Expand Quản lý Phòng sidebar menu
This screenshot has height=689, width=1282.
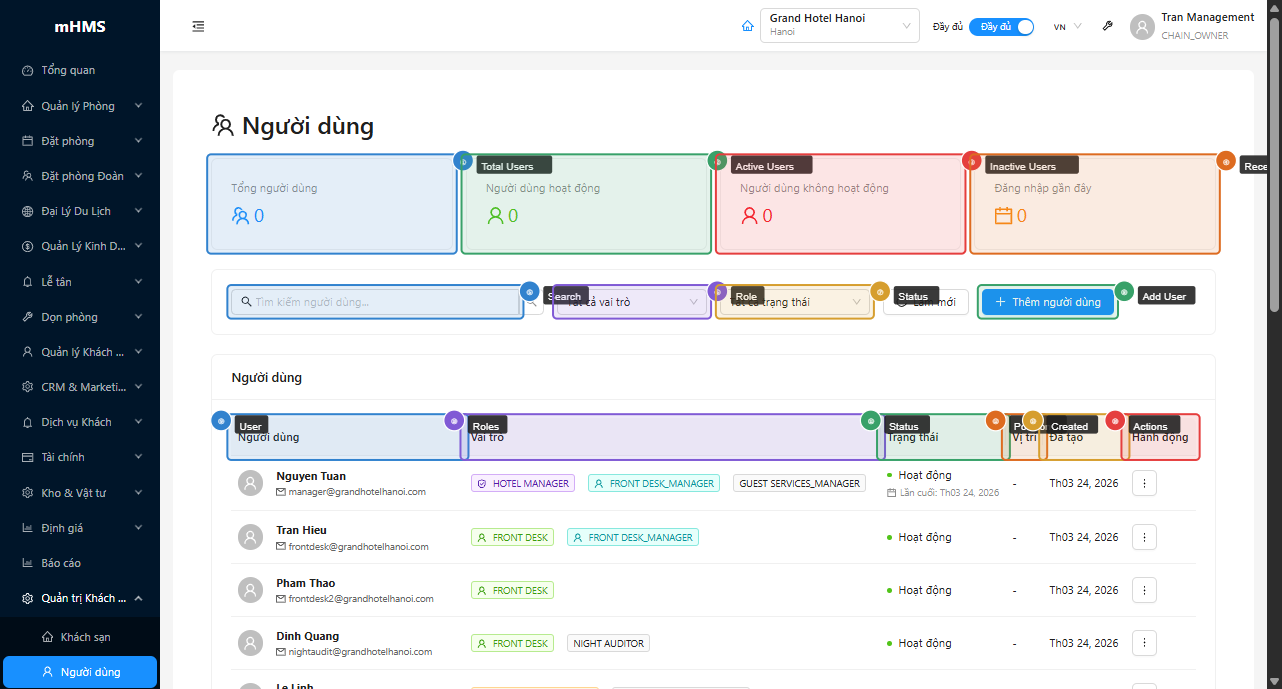pyautogui.click(x=80, y=106)
